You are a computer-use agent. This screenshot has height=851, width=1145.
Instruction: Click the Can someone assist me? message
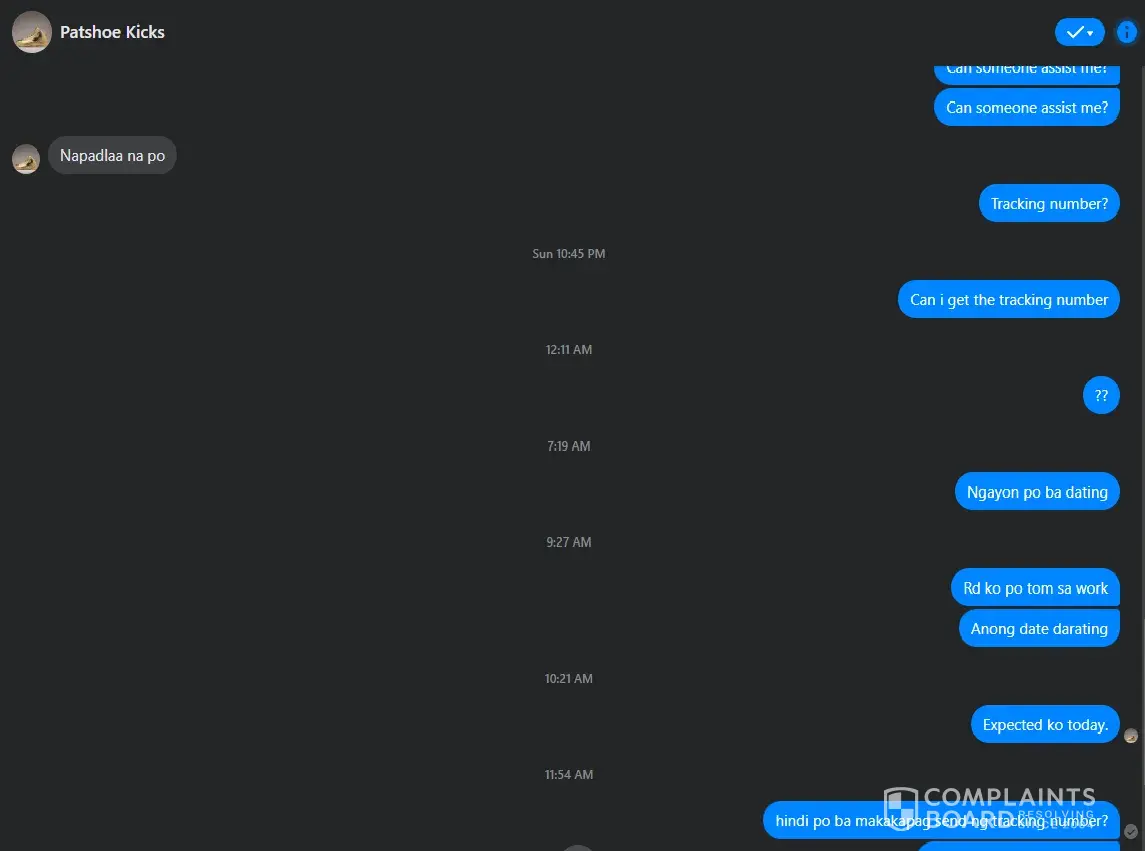click(x=1027, y=107)
